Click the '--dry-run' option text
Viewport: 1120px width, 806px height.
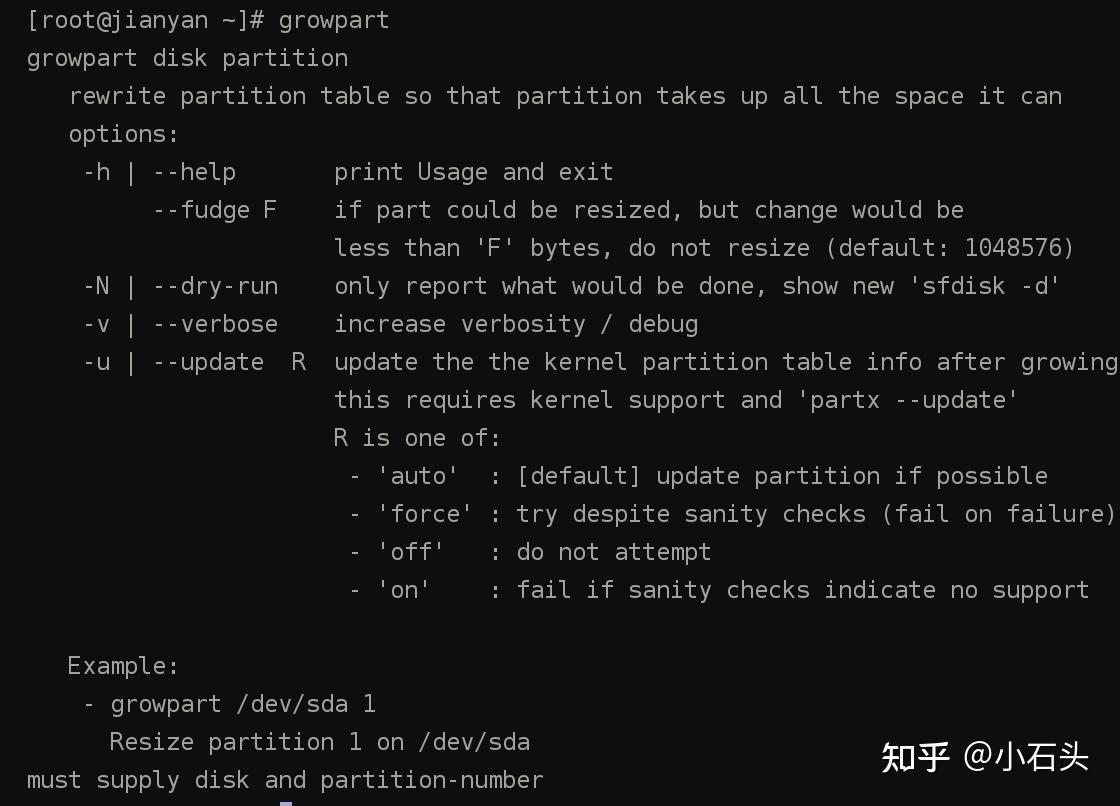215,286
